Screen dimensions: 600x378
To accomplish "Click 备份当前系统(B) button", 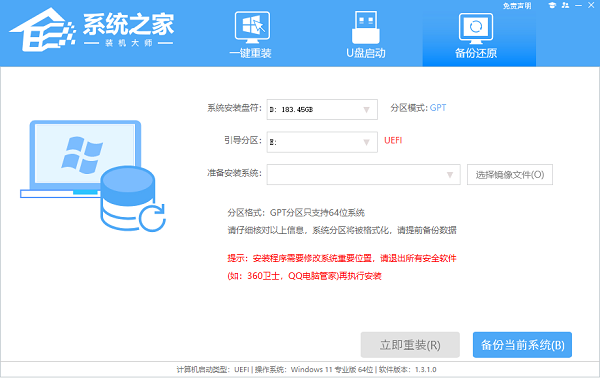I will (x=522, y=345).
